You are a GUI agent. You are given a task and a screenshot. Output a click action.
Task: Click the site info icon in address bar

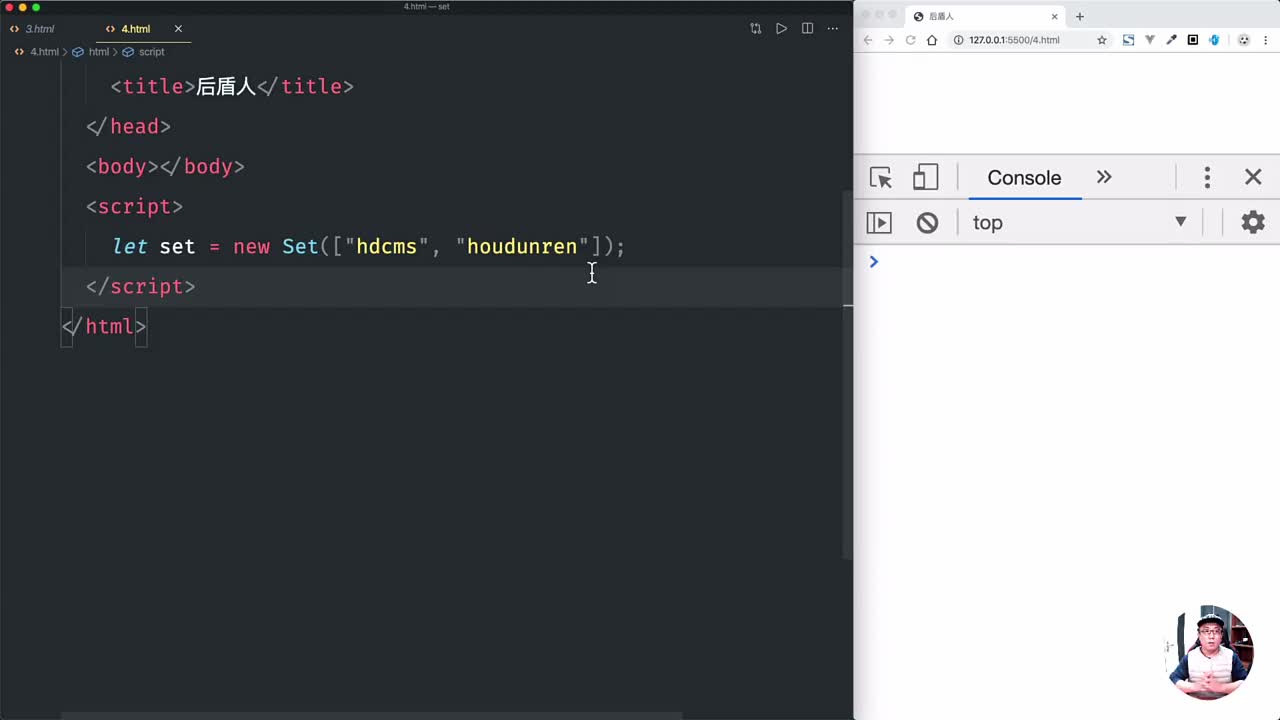[x=958, y=40]
